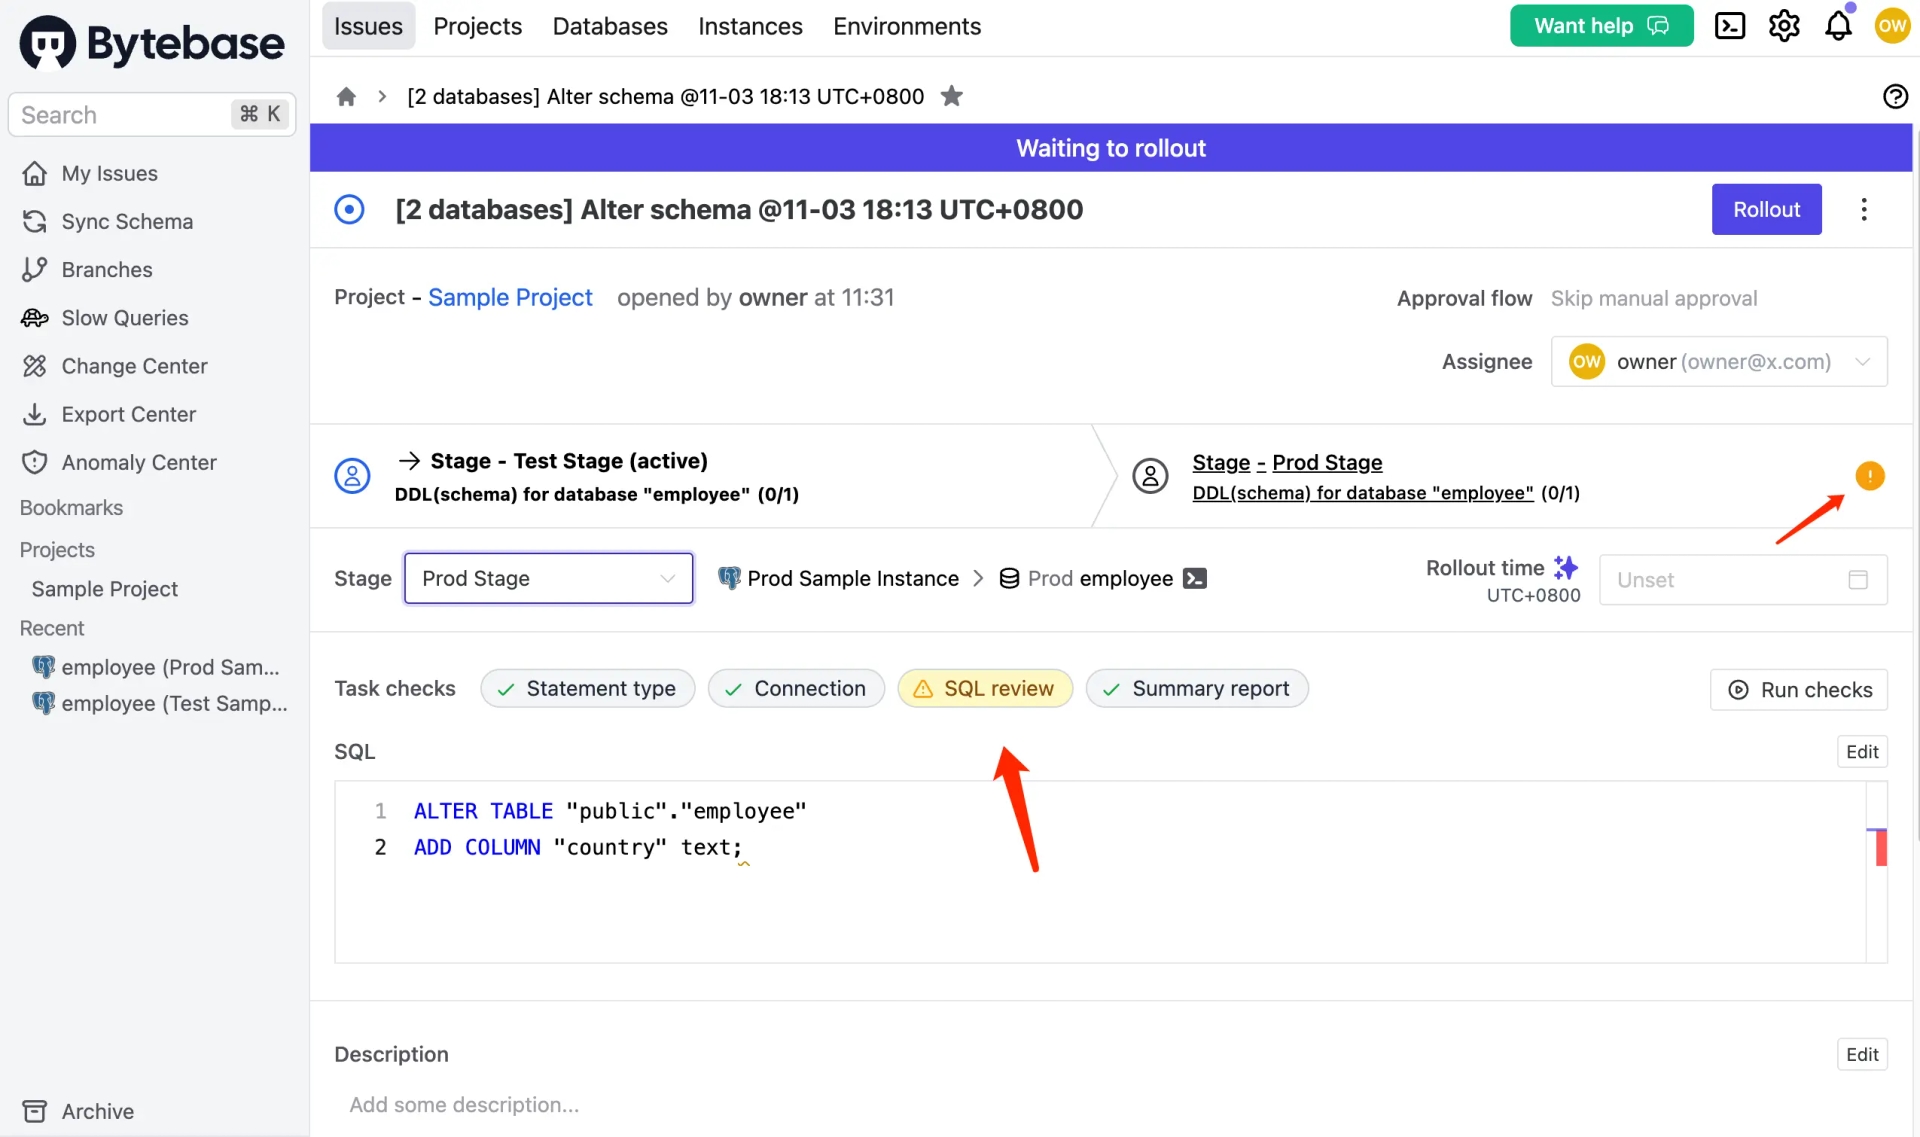
Task: Click the Prod Sample Instance name
Action: 853,578
